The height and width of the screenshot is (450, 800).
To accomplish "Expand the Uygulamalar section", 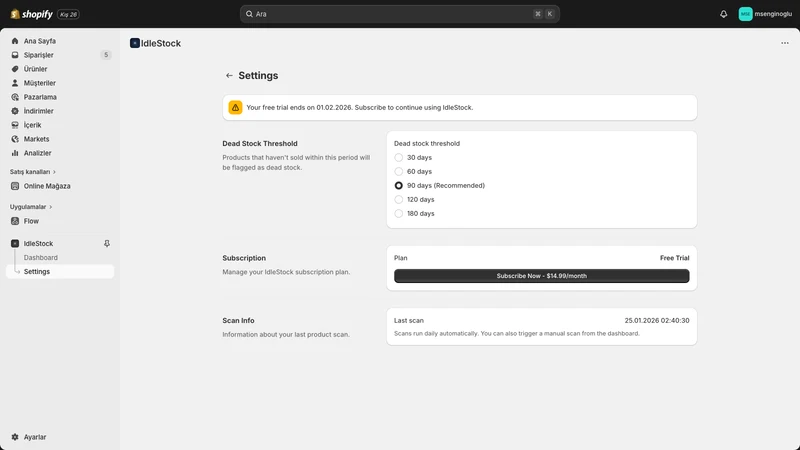I will (x=31, y=207).
